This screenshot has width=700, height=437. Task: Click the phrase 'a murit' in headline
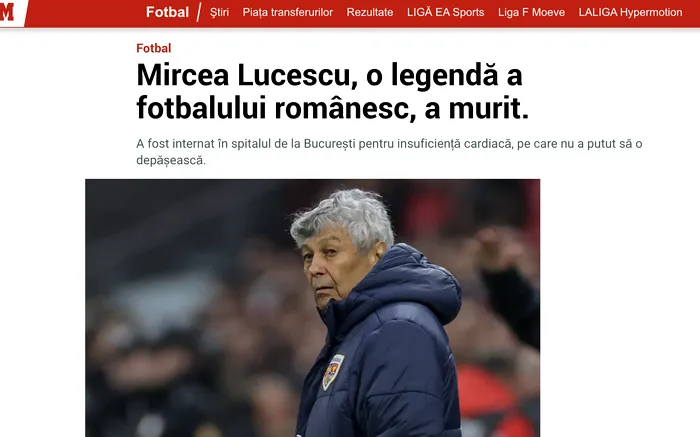(x=476, y=108)
